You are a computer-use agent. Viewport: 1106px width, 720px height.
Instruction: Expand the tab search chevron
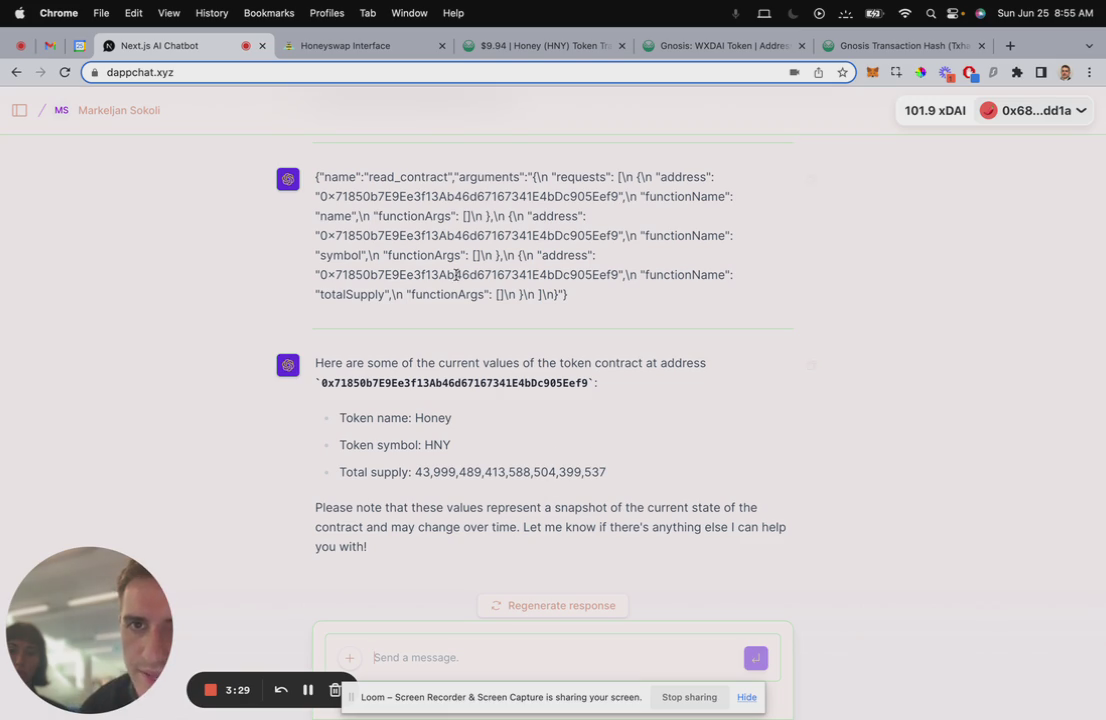(1088, 46)
